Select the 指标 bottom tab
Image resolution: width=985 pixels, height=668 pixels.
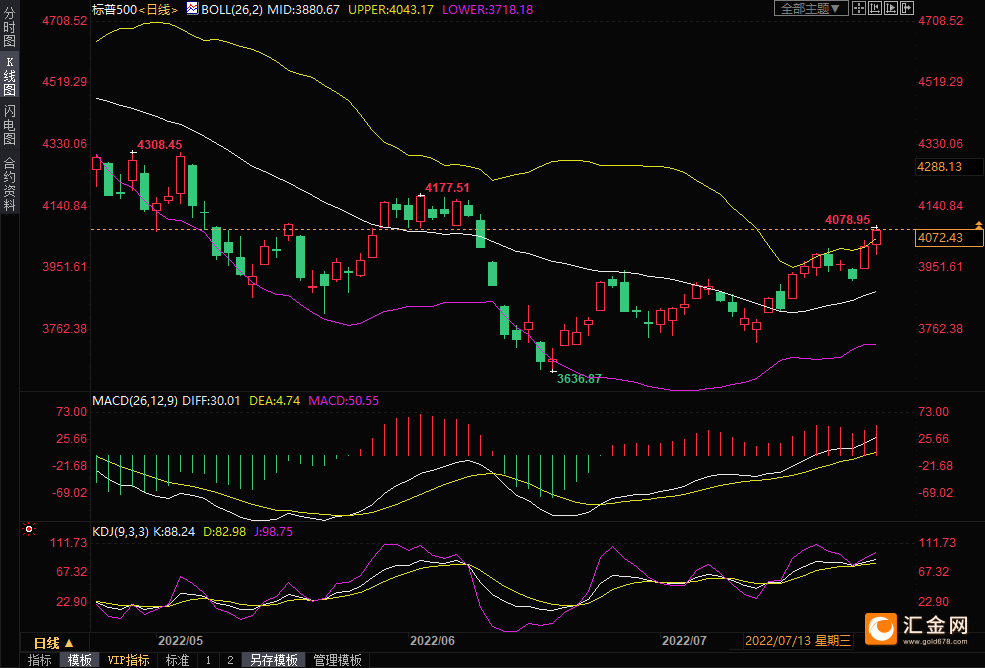(x=39, y=660)
